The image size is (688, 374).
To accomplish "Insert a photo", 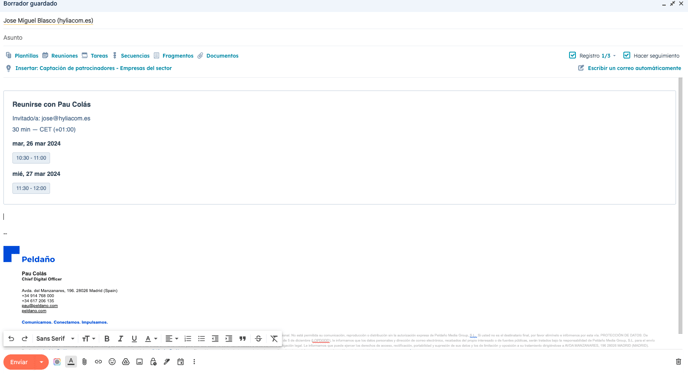I will (139, 362).
